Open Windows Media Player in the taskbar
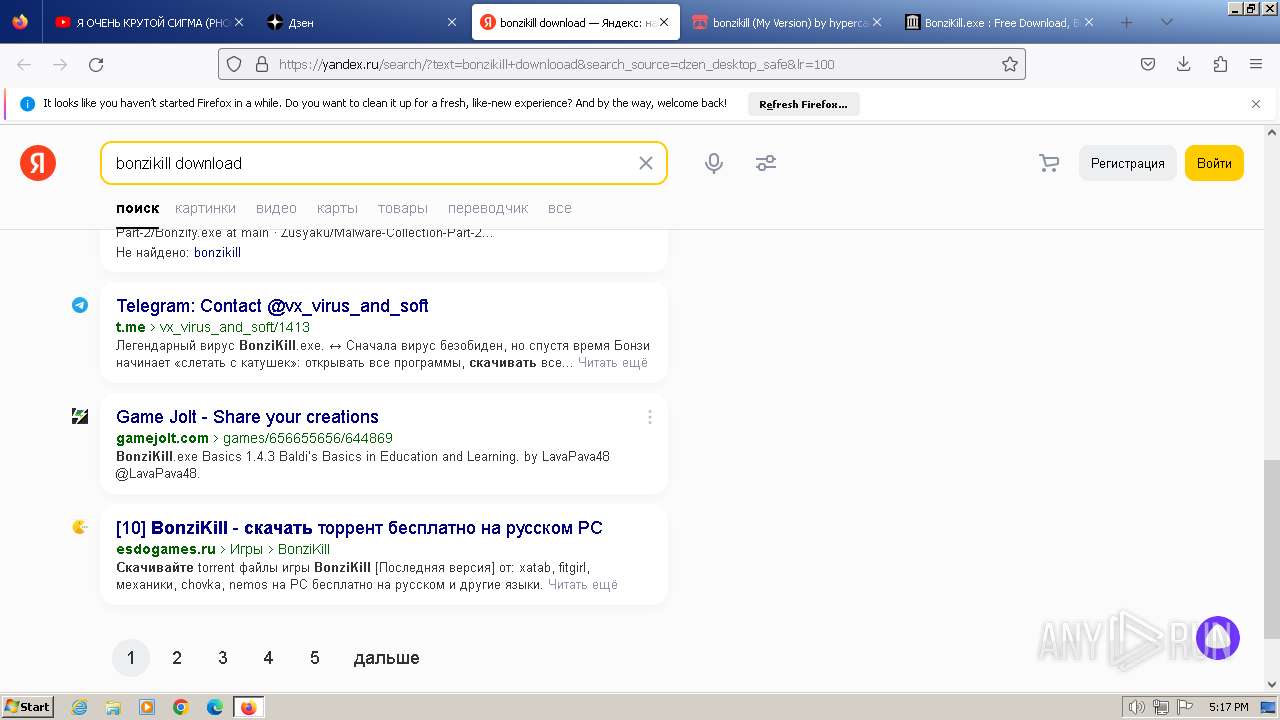This screenshot has height=720, width=1280. tap(147, 707)
